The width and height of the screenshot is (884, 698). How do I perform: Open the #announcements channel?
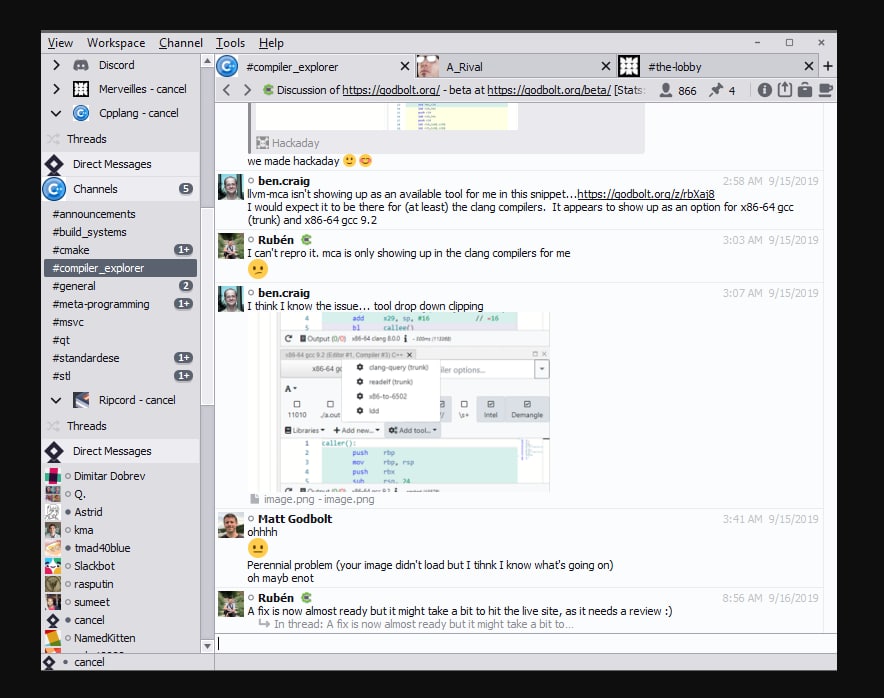coord(120,214)
